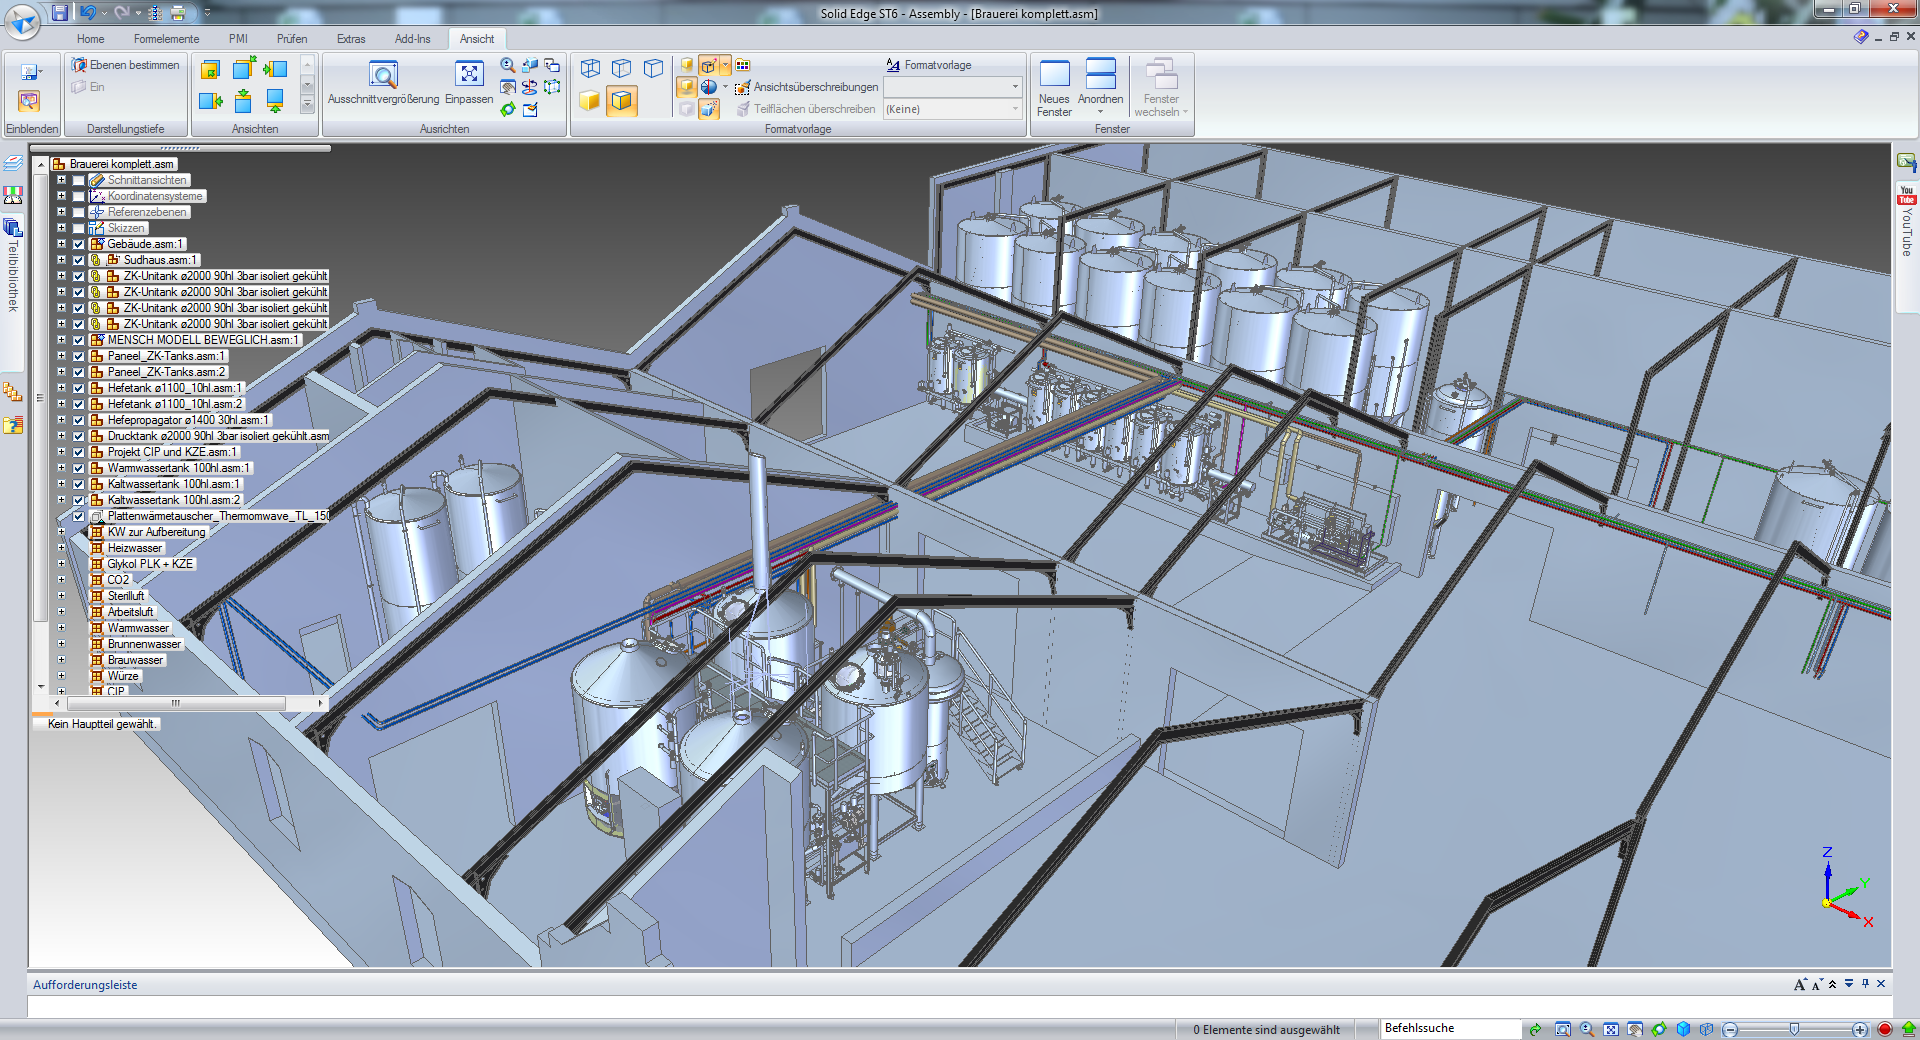Open the Extras ribbon tab
The width and height of the screenshot is (1920, 1040).
pyautogui.click(x=351, y=39)
